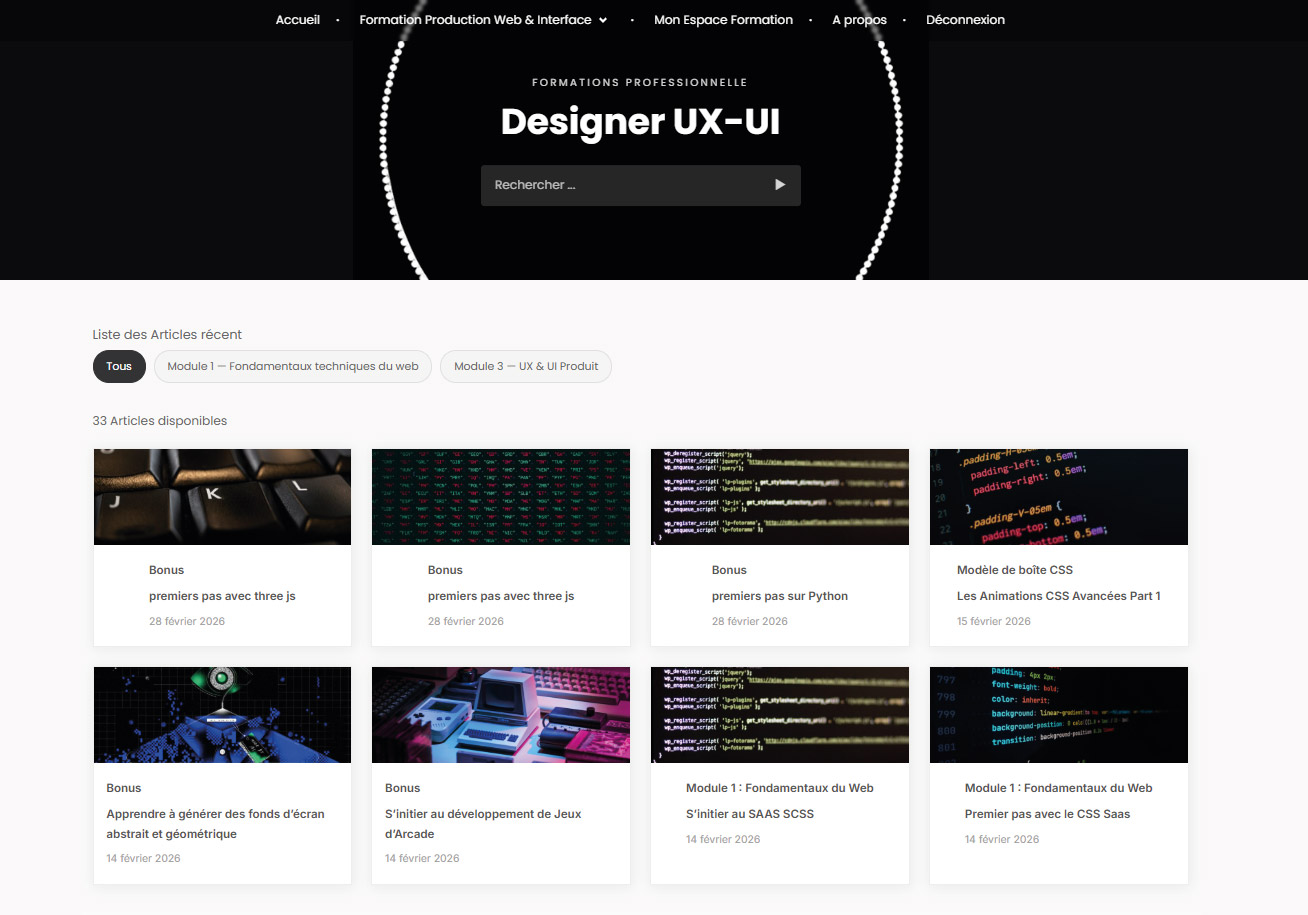Image resolution: width=1308 pixels, height=915 pixels.
Task: Open Mon Espace Formation menu item
Action: (x=723, y=20)
